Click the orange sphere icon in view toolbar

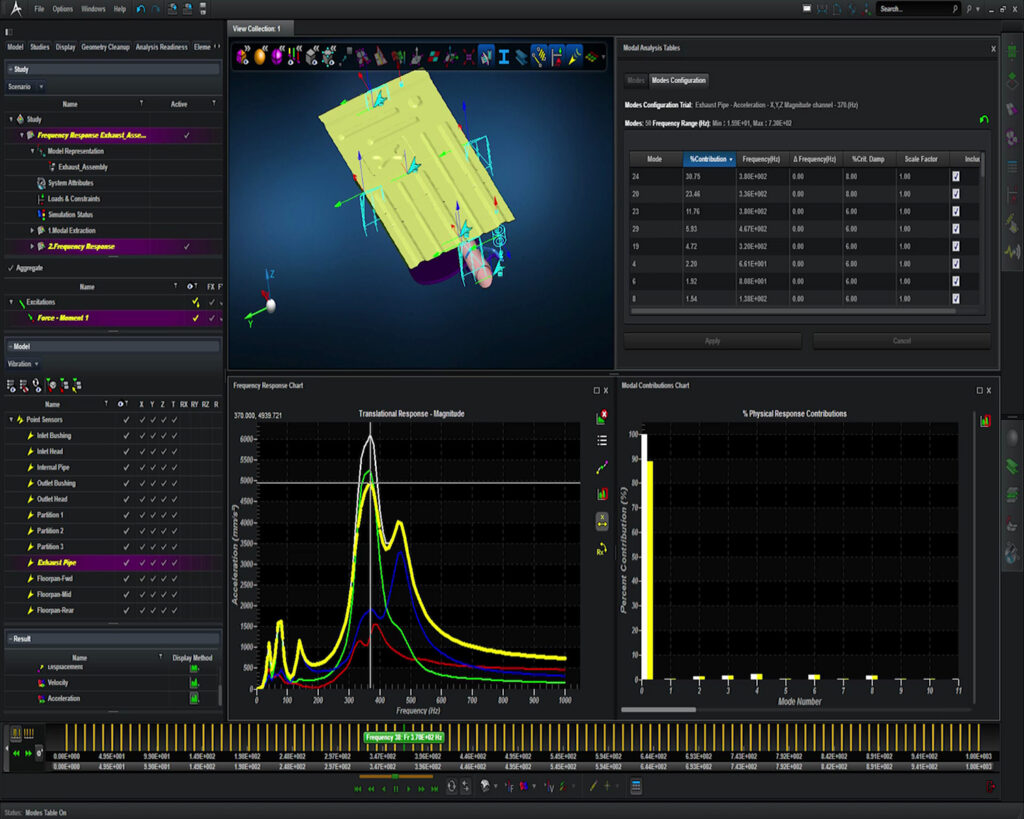tap(260, 57)
